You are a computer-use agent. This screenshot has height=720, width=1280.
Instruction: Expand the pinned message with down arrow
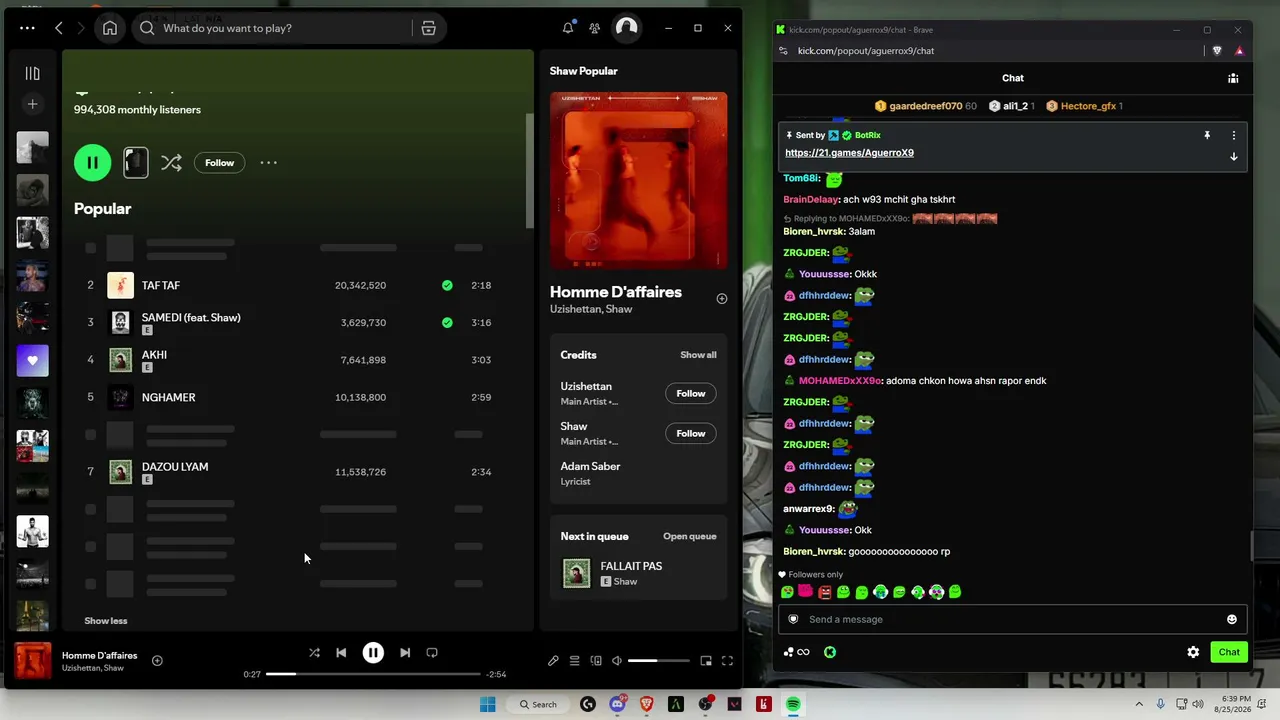[x=1234, y=157]
